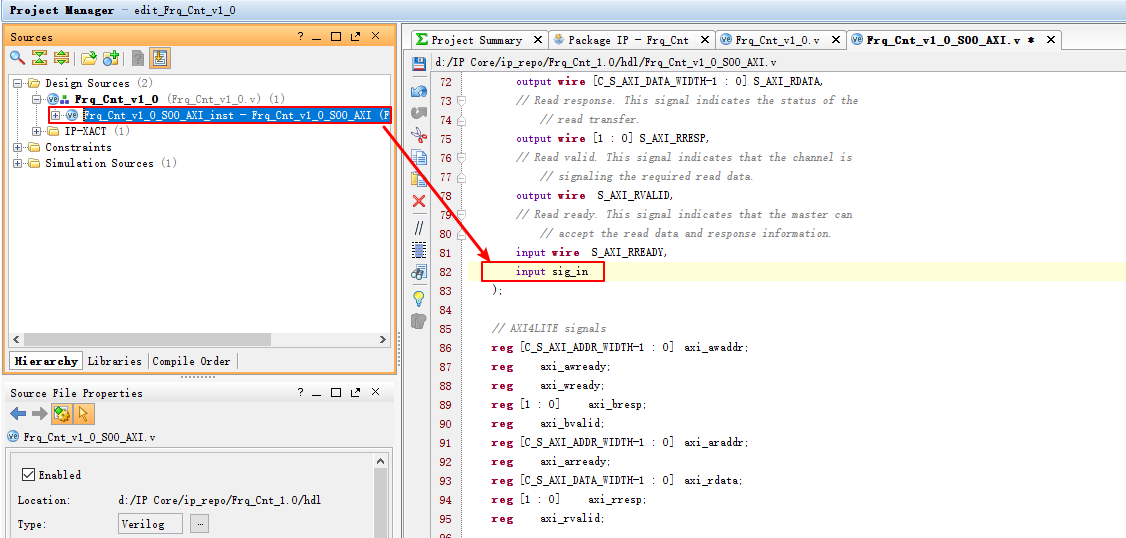
Task: Click the Paste clipboard icon in editor sidebar
Action: coord(419,179)
